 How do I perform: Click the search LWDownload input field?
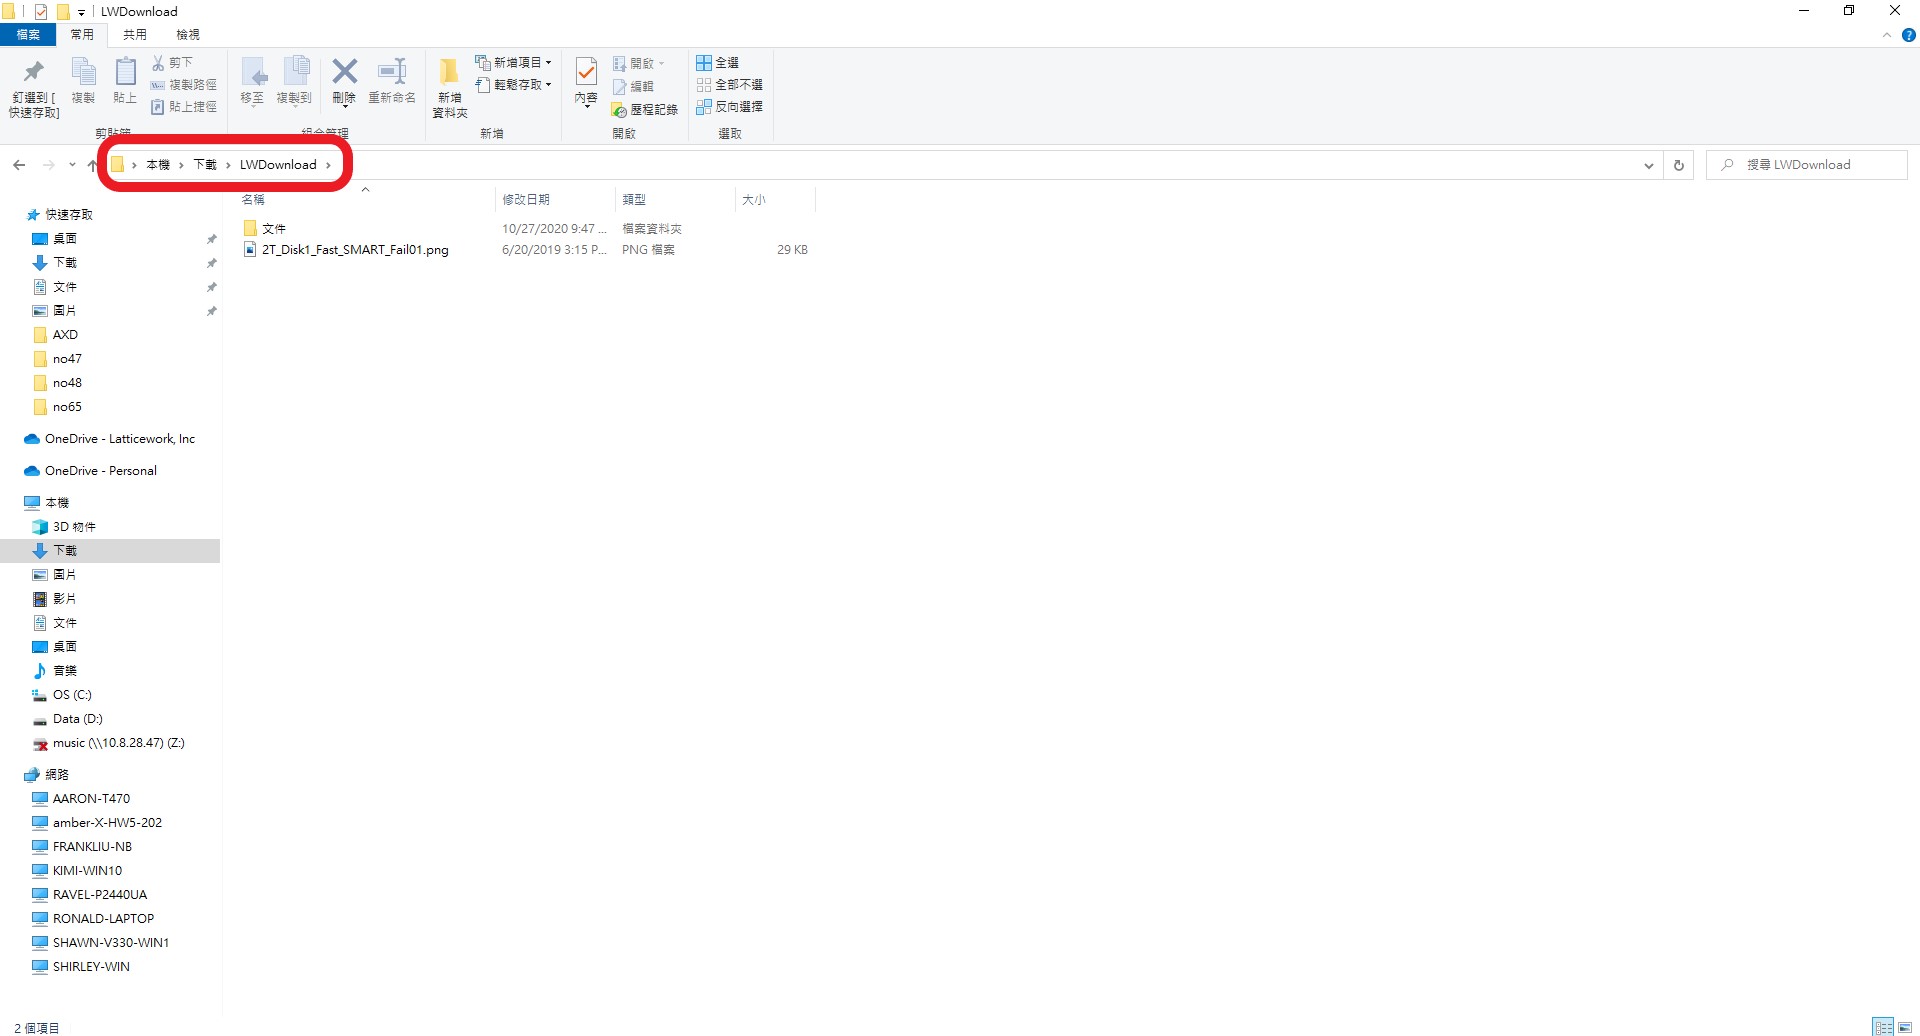point(1807,165)
